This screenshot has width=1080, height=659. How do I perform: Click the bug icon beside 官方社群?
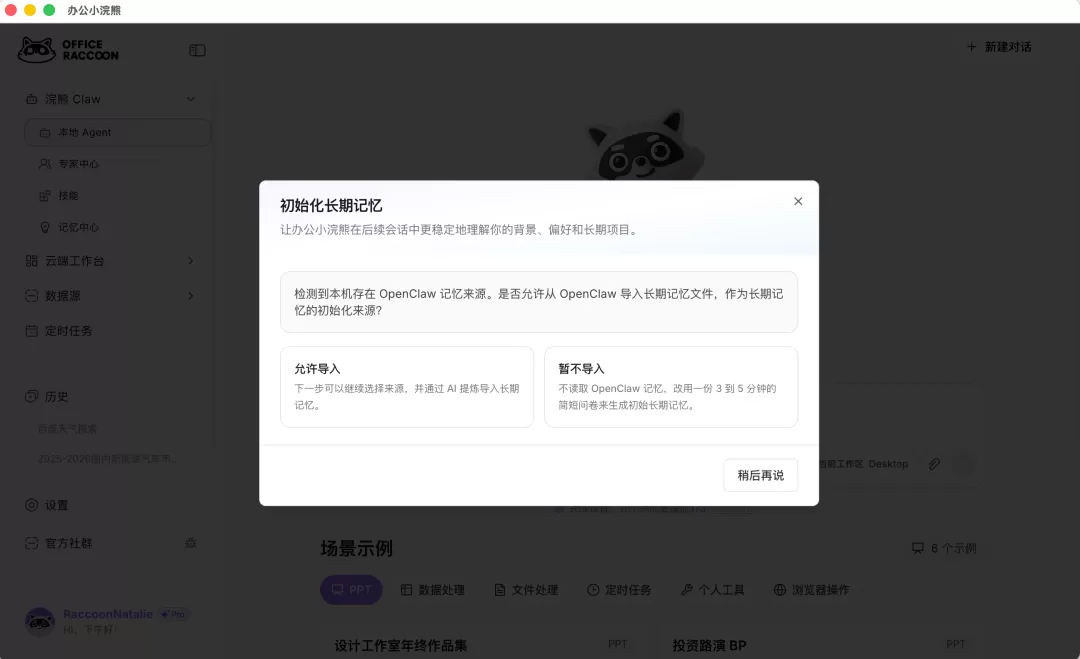191,543
